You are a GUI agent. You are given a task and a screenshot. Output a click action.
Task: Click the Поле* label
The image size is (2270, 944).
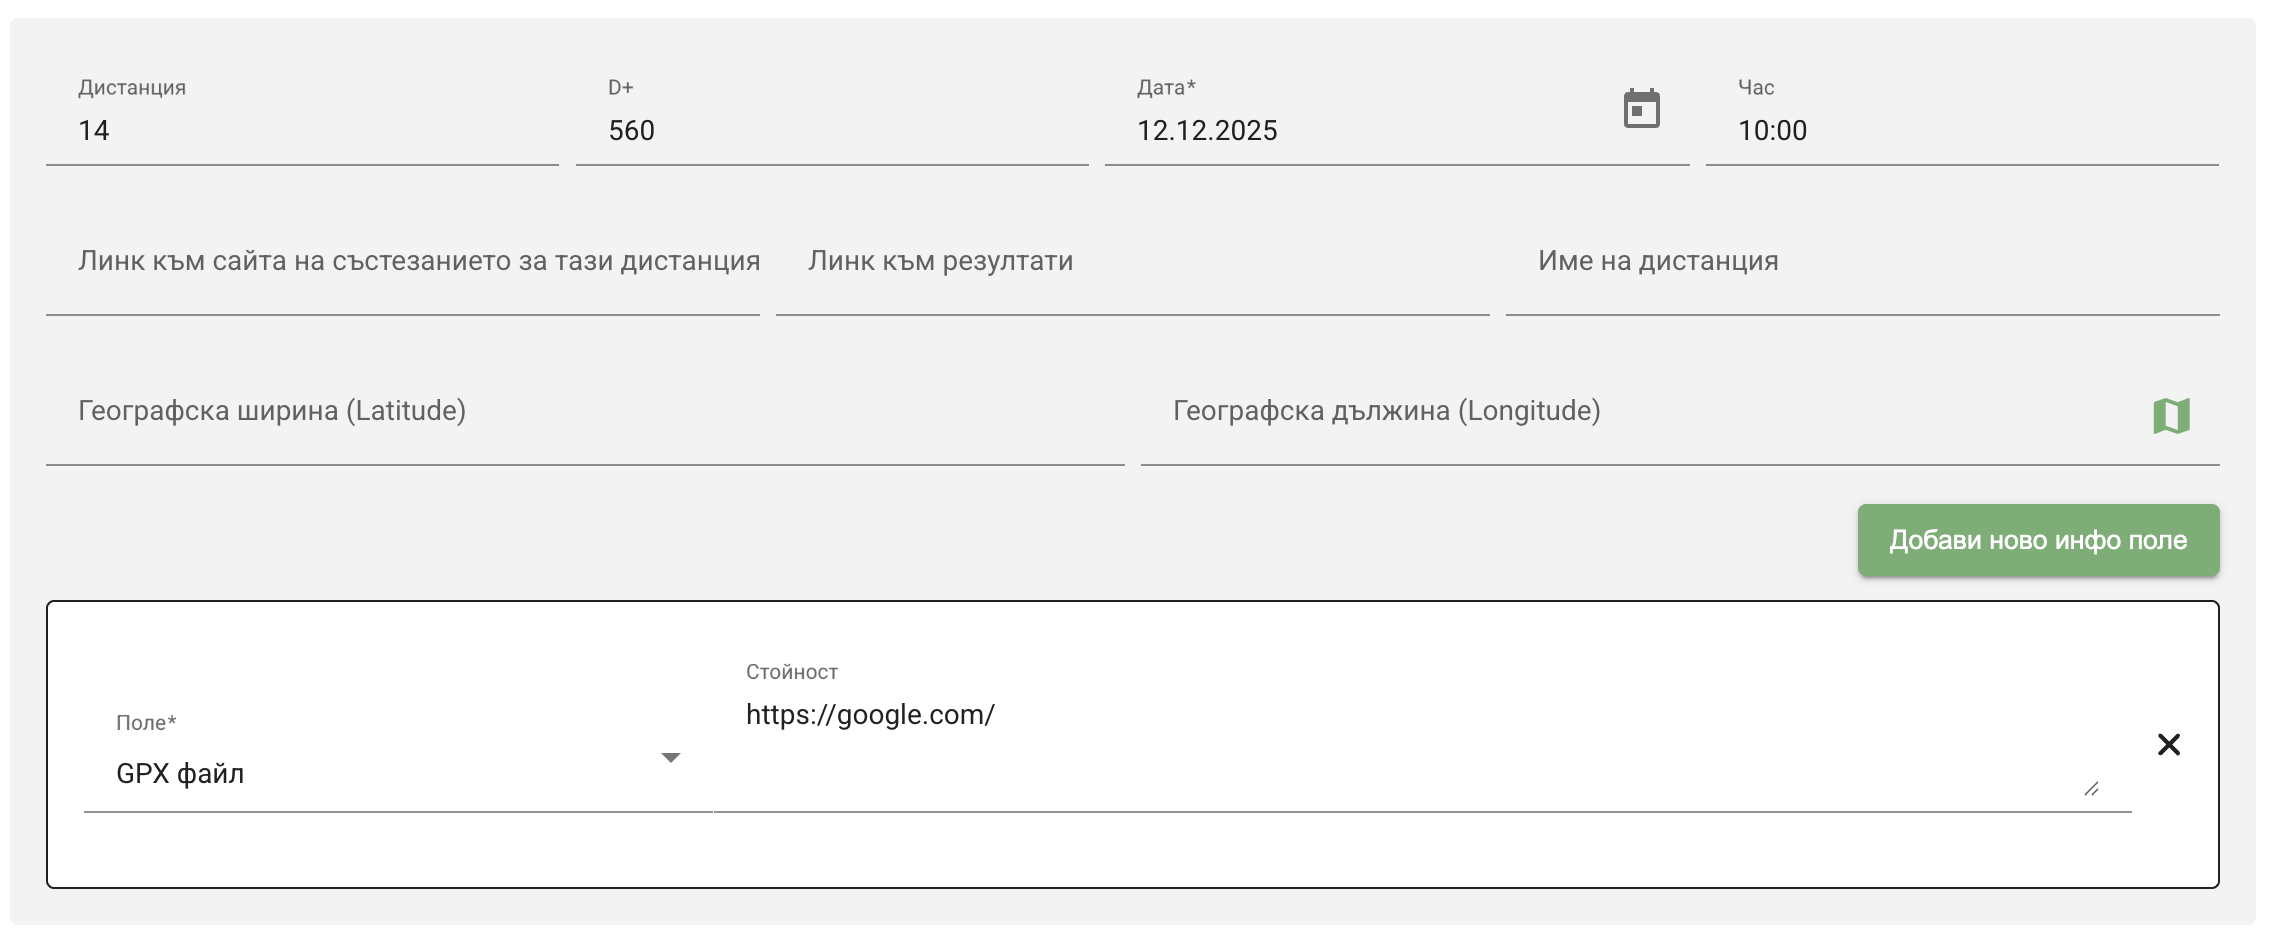146,723
